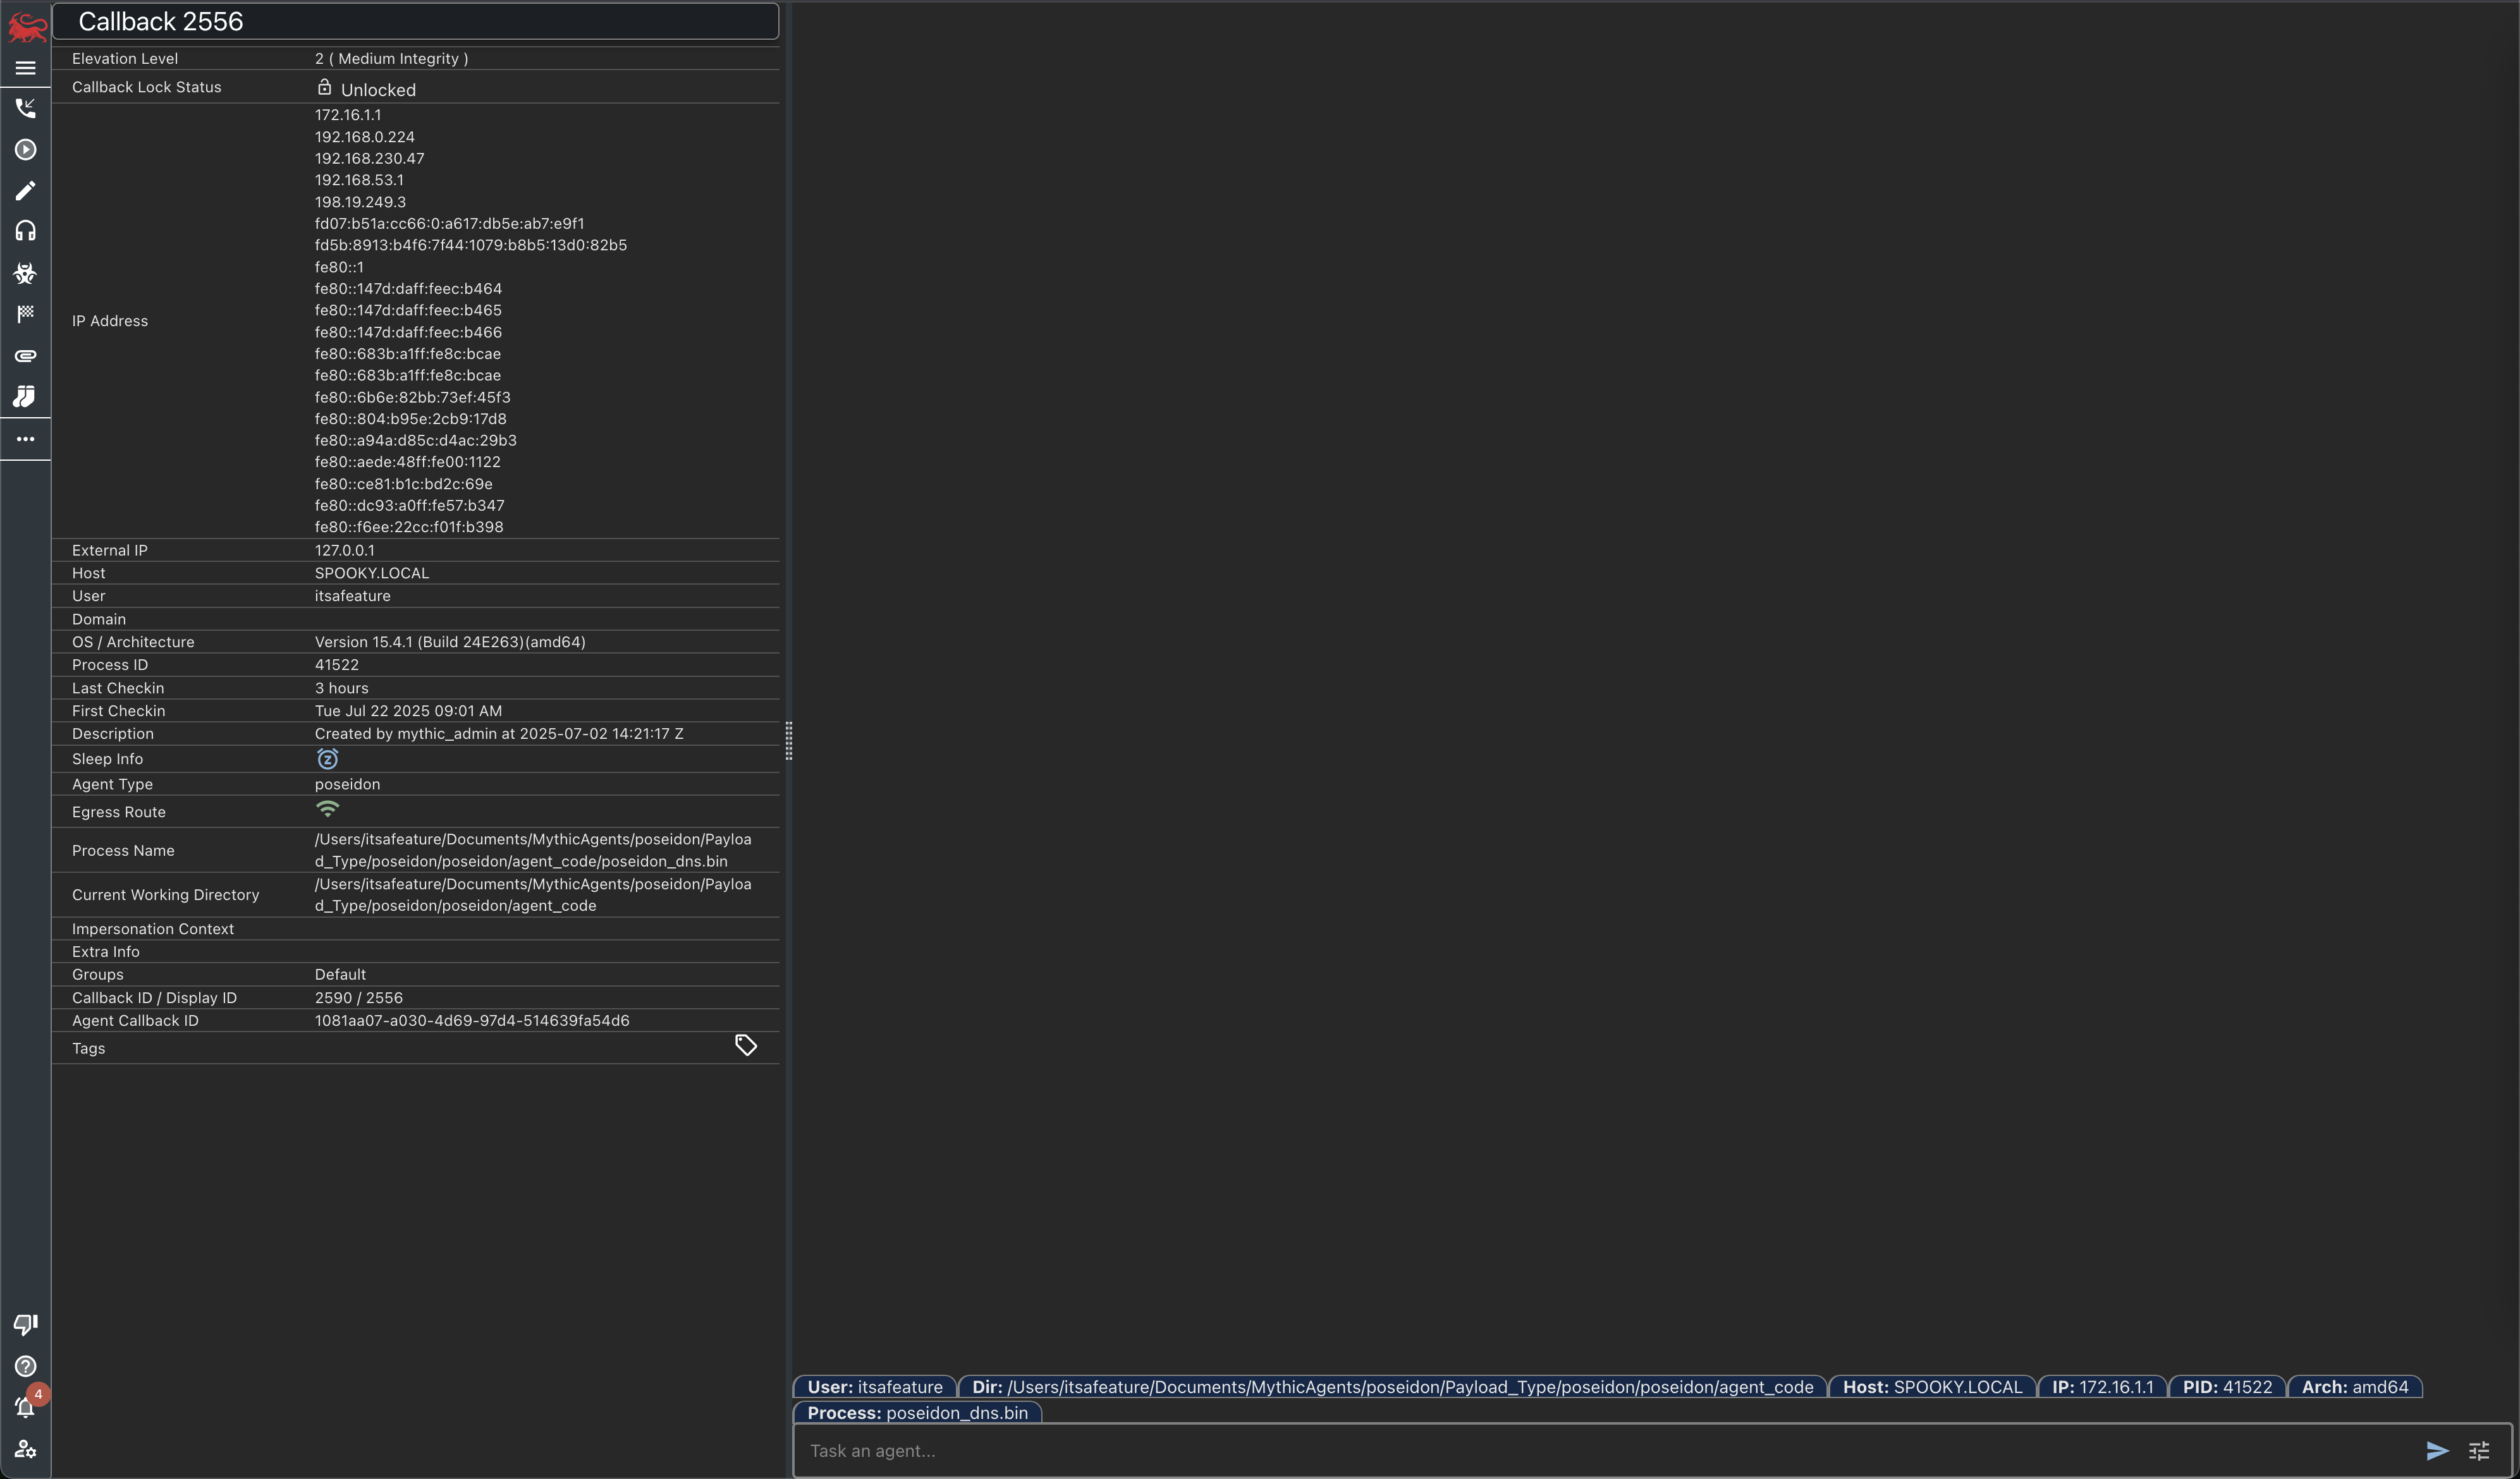Click the User: itsafeature chip
2520x1479 pixels.
[875, 1387]
